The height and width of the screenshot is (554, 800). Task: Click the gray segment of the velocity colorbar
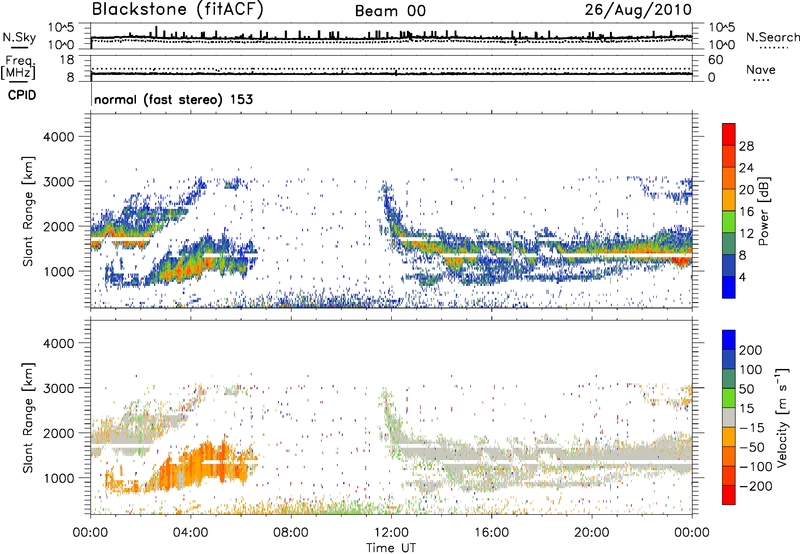tap(729, 418)
